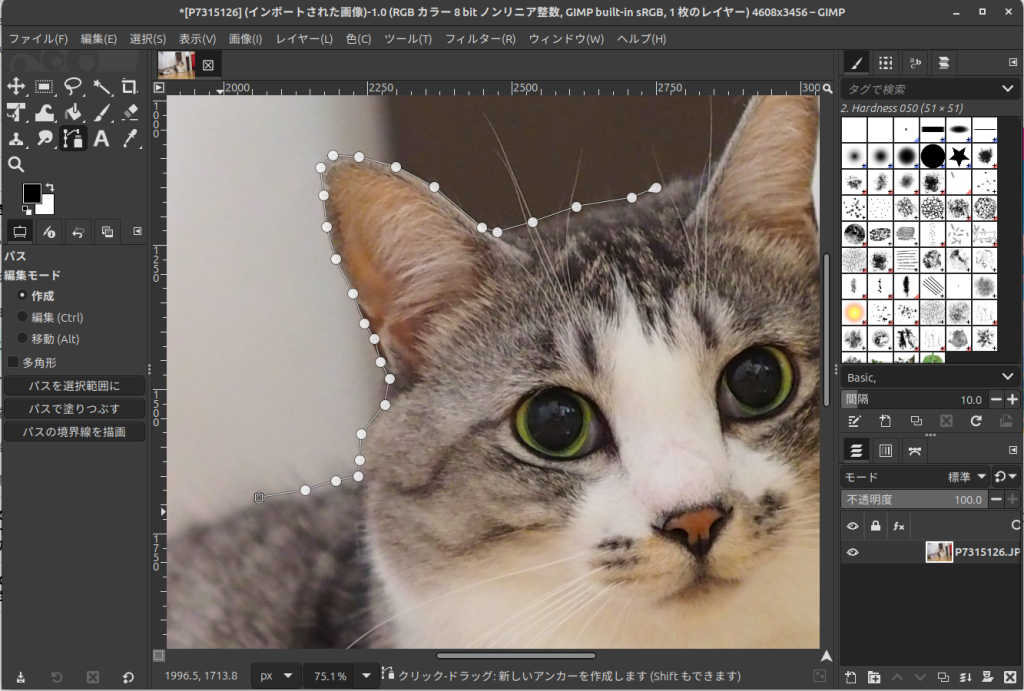Select the Fuzzy Select magic wand tool

[101, 87]
